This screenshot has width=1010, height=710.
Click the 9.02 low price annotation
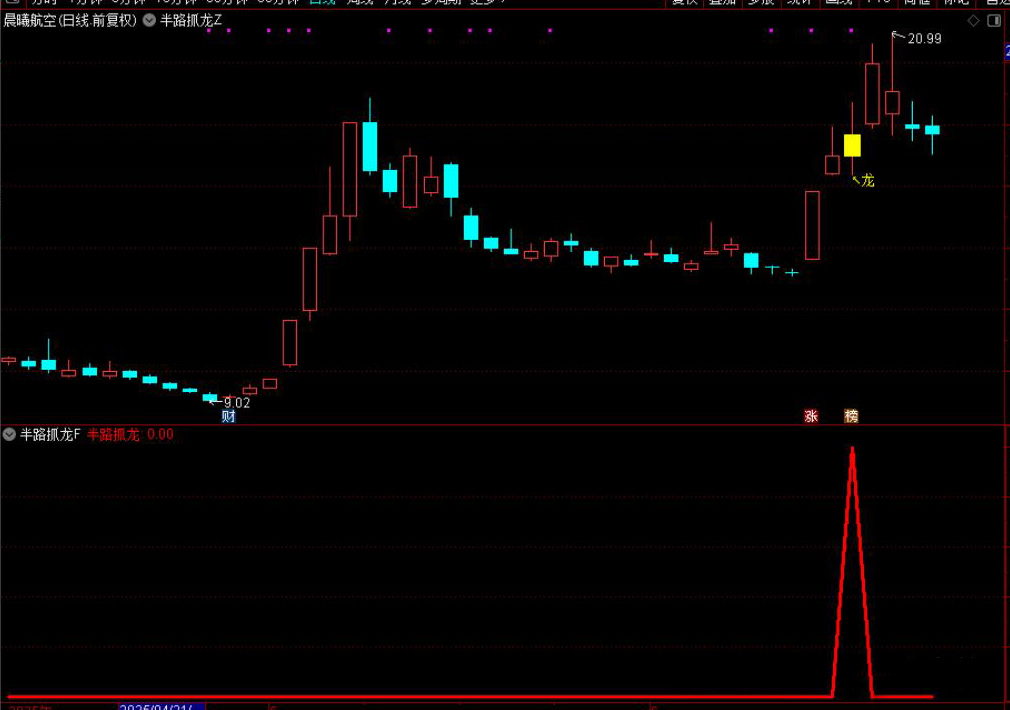(x=236, y=403)
